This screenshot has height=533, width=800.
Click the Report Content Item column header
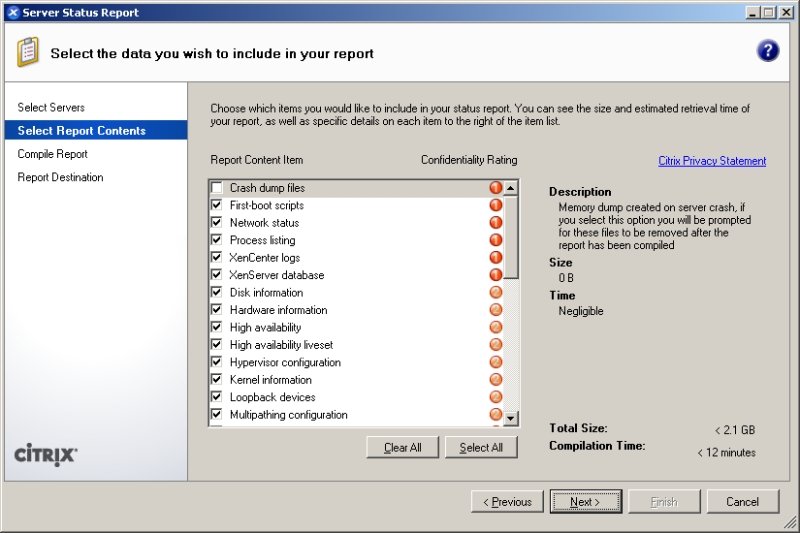pyautogui.click(x=257, y=160)
